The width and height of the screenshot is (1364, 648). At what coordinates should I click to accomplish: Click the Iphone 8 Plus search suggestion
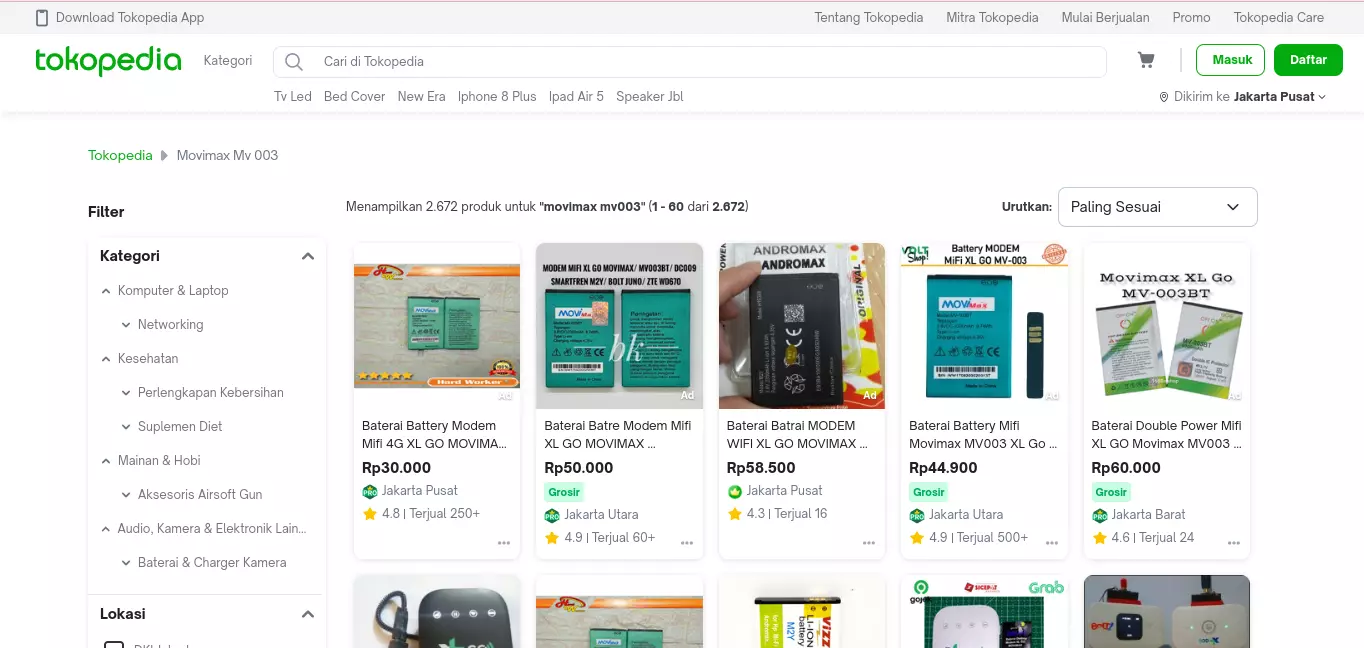tap(497, 97)
